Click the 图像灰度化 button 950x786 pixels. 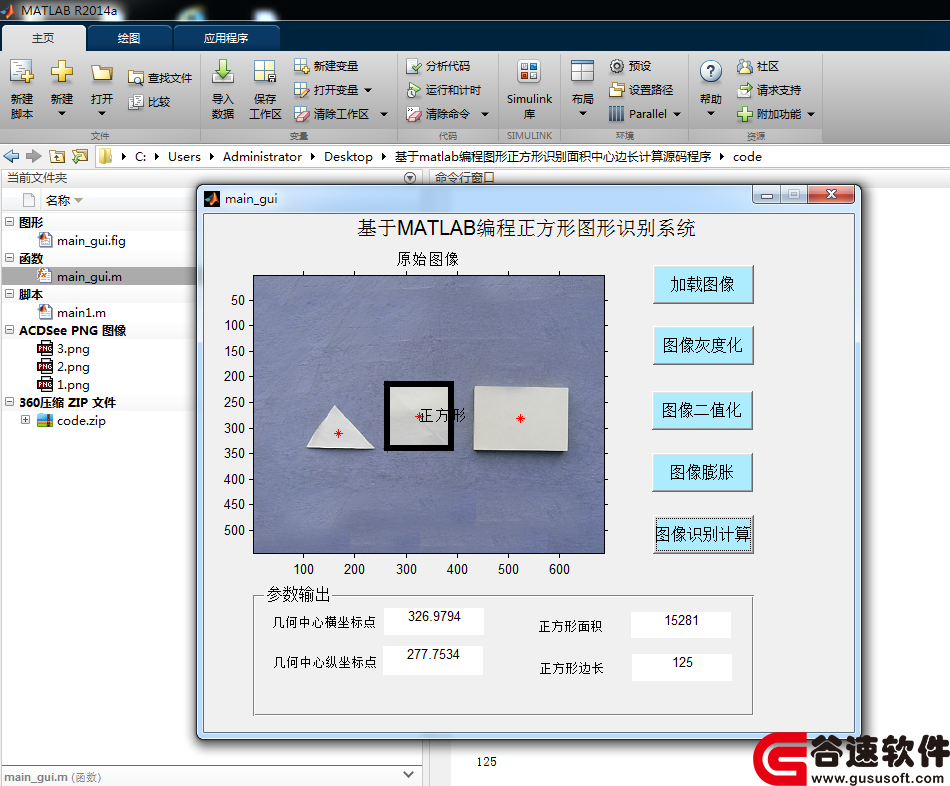tap(703, 345)
